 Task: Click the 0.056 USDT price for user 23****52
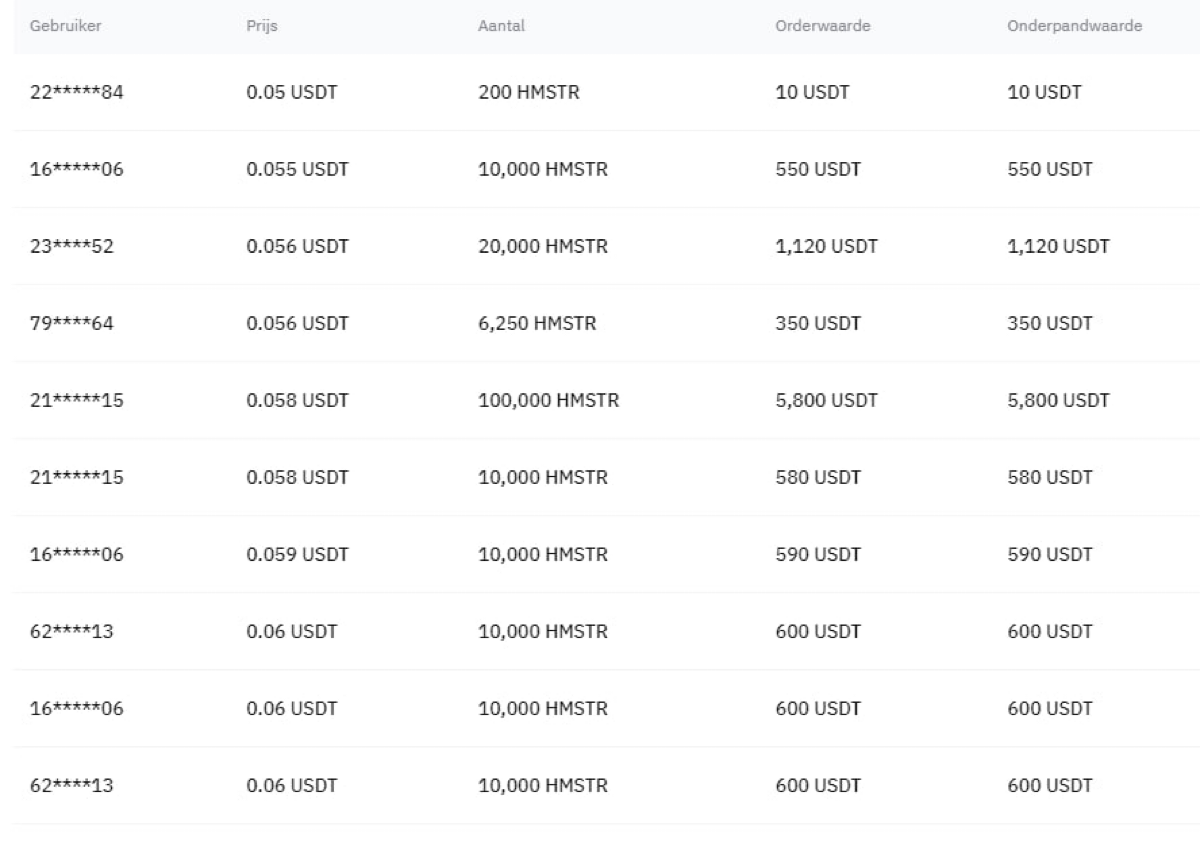297,247
